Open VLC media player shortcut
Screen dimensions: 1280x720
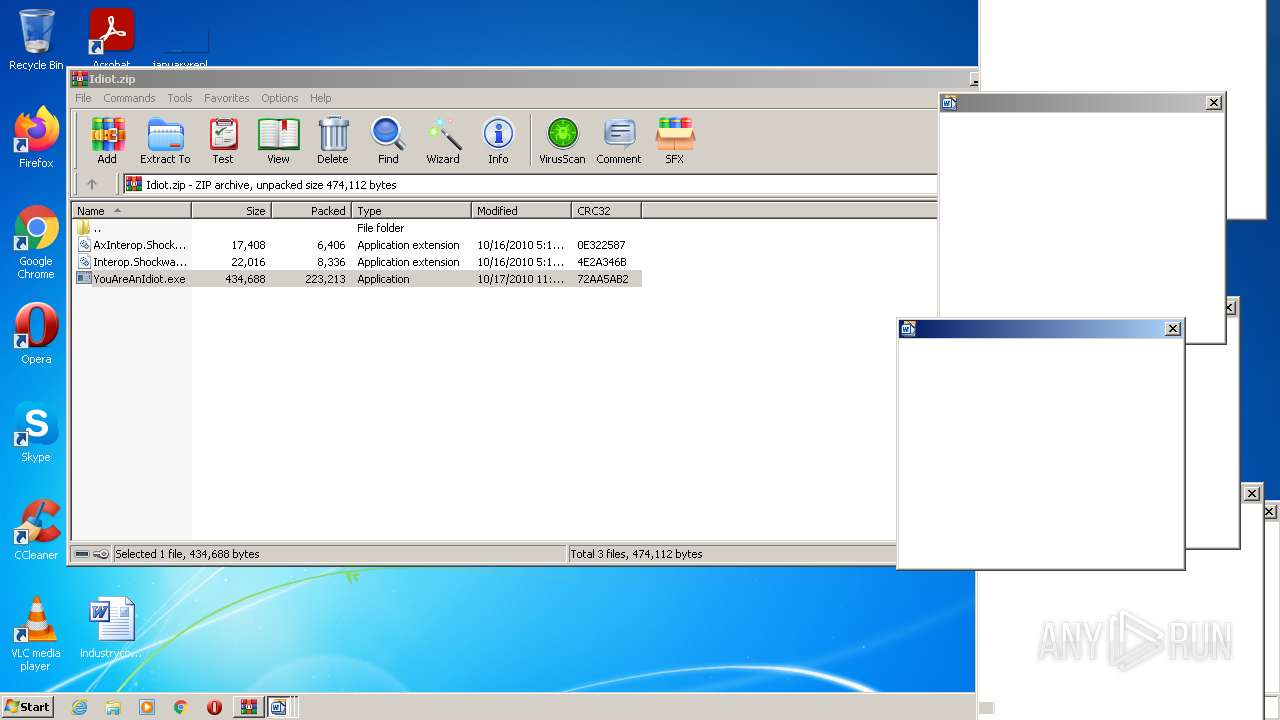(x=36, y=634)
